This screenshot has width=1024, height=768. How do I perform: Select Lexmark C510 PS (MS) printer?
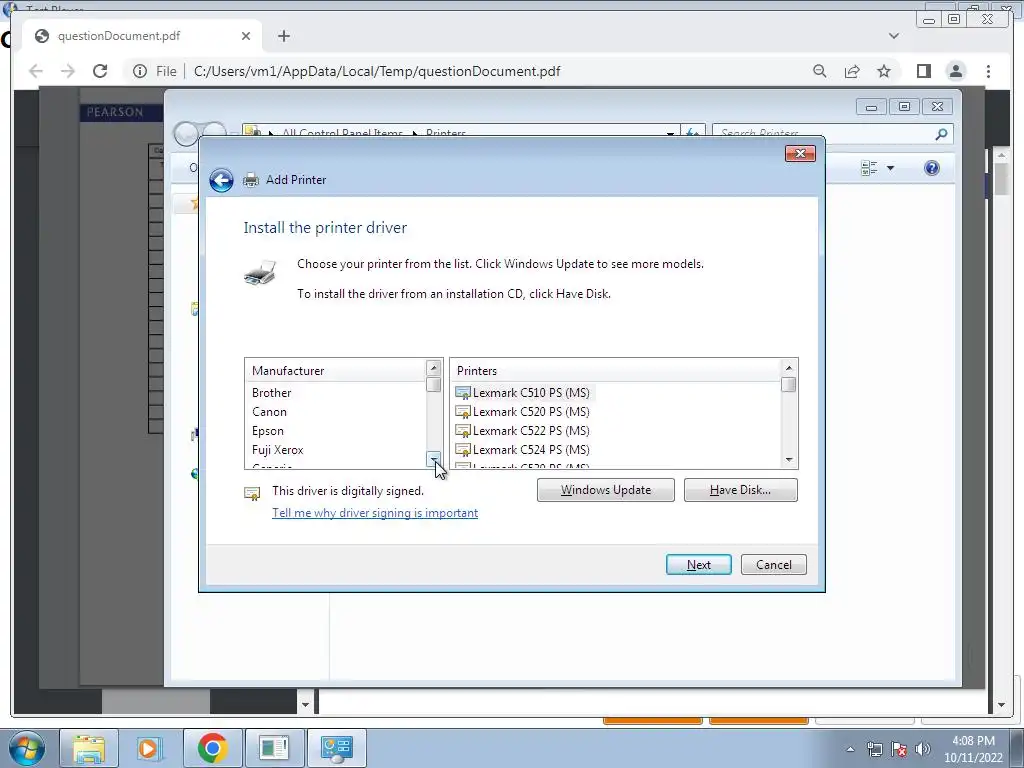pyautogui.click(x=523, y=392)
